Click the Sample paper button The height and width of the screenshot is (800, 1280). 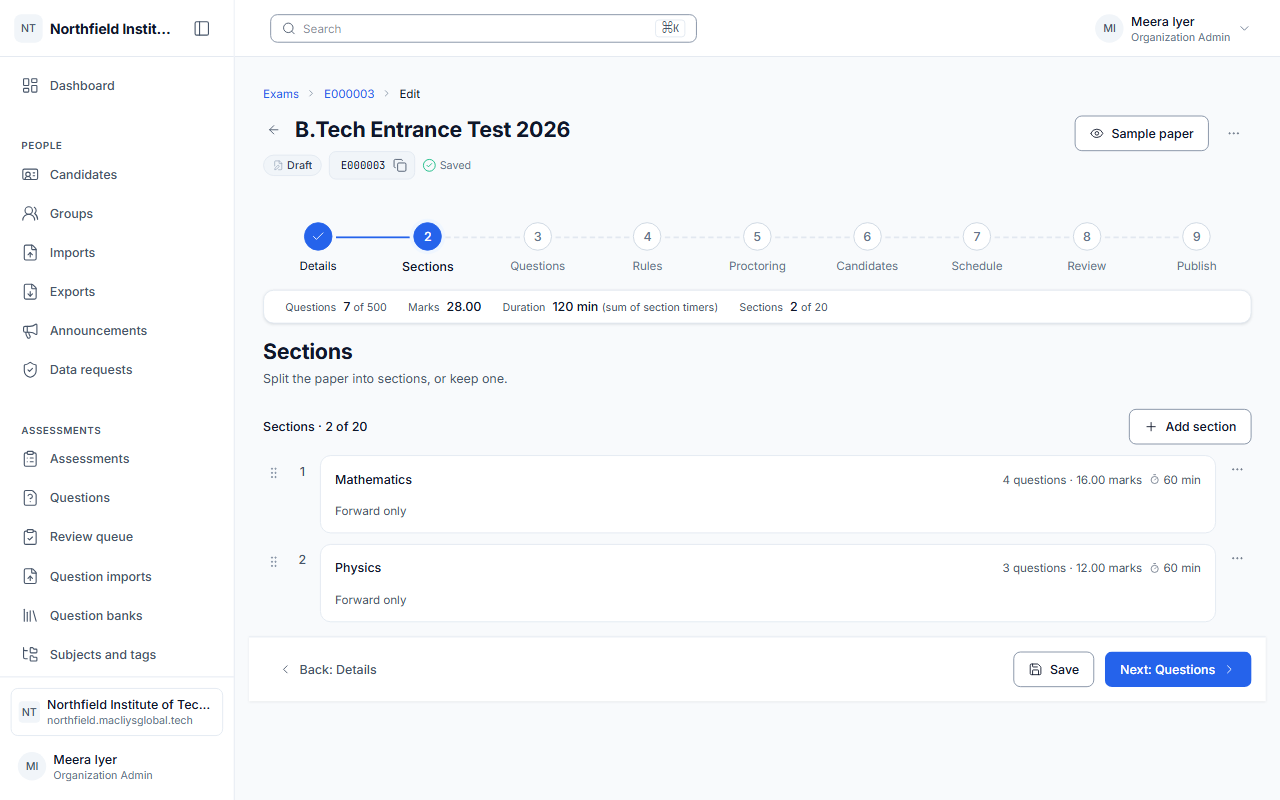(1141, 134)
